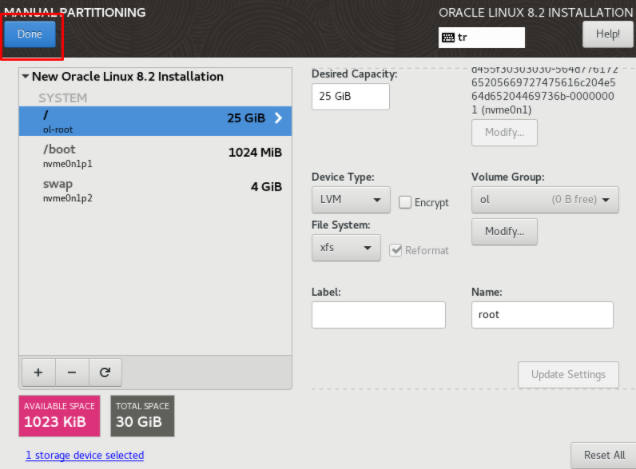Open the Volume Group ol dropdown

(545, 200)
